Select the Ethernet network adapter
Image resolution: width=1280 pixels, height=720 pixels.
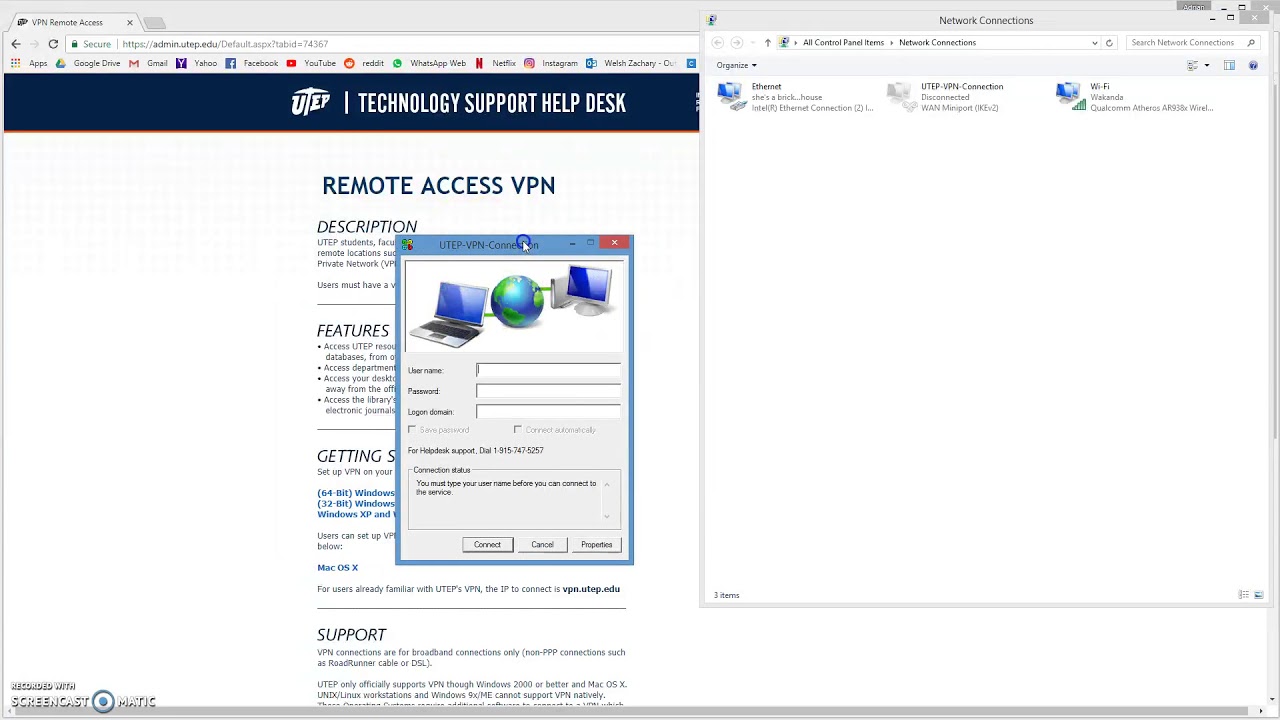pos(795,97)
